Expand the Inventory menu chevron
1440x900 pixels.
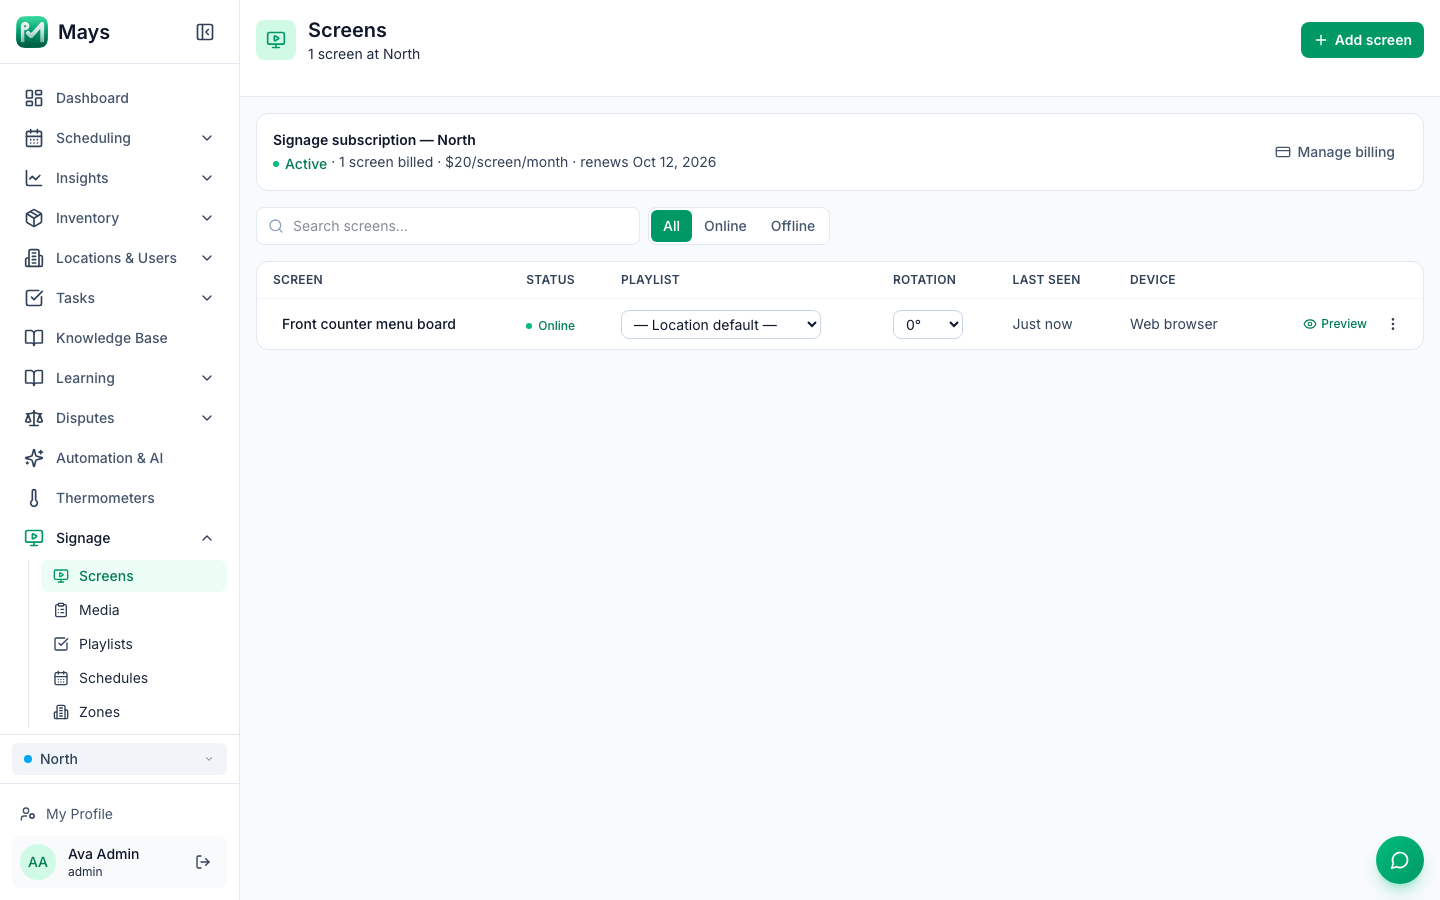207,218
